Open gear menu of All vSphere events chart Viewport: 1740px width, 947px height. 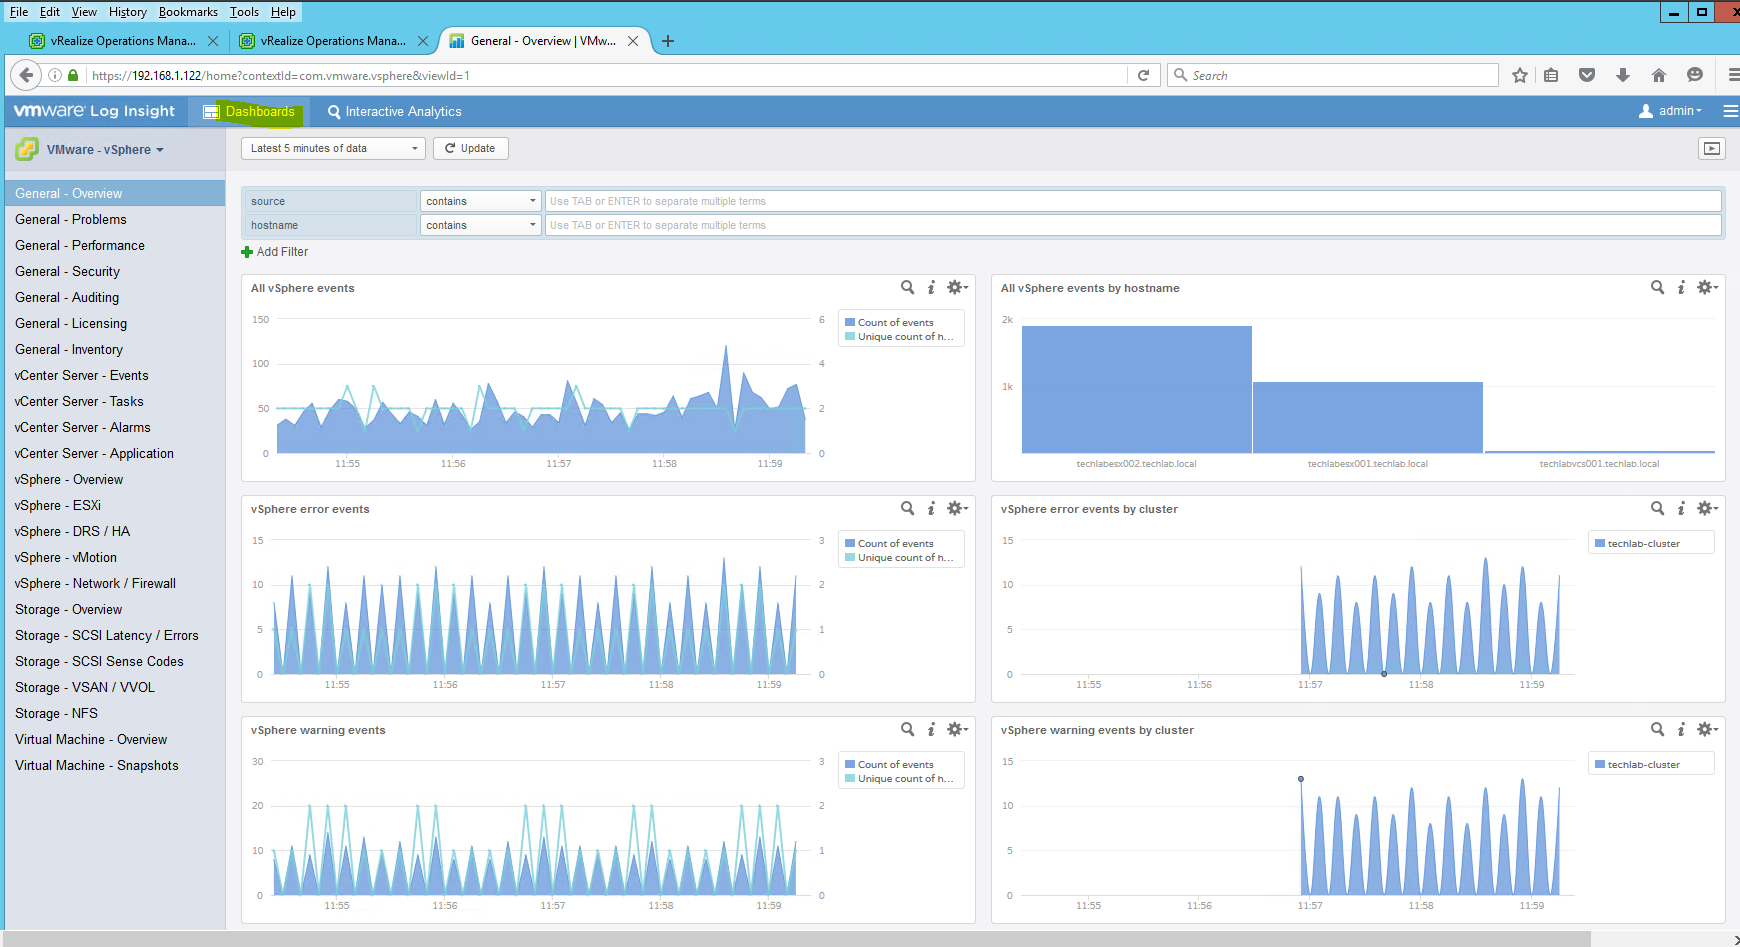(x=957, y=287)
